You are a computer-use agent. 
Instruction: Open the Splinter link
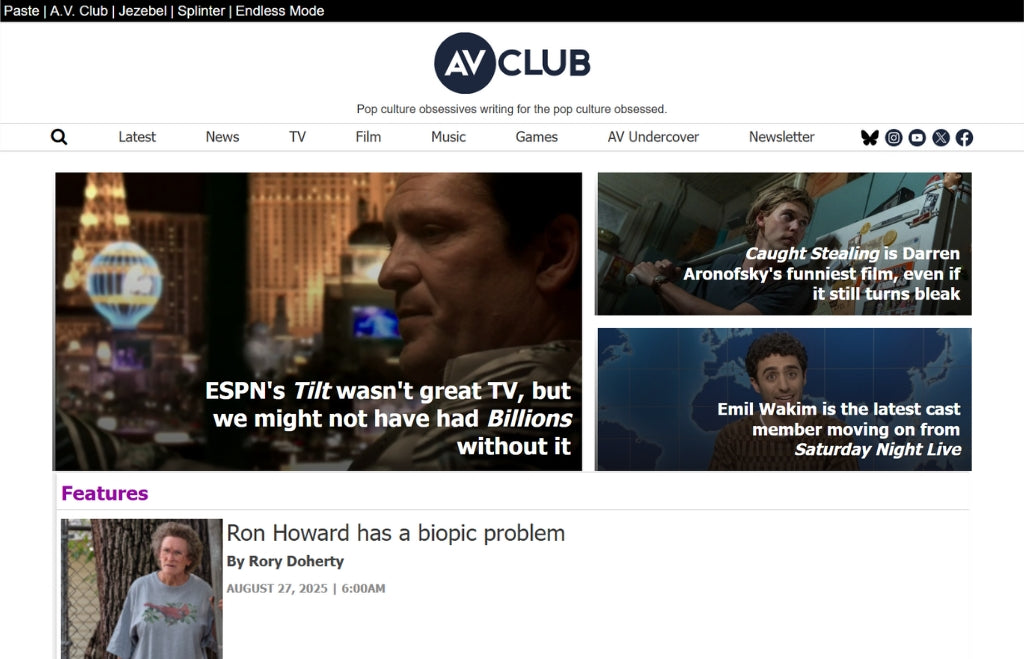pyautogui.click(x=201, y=11)
